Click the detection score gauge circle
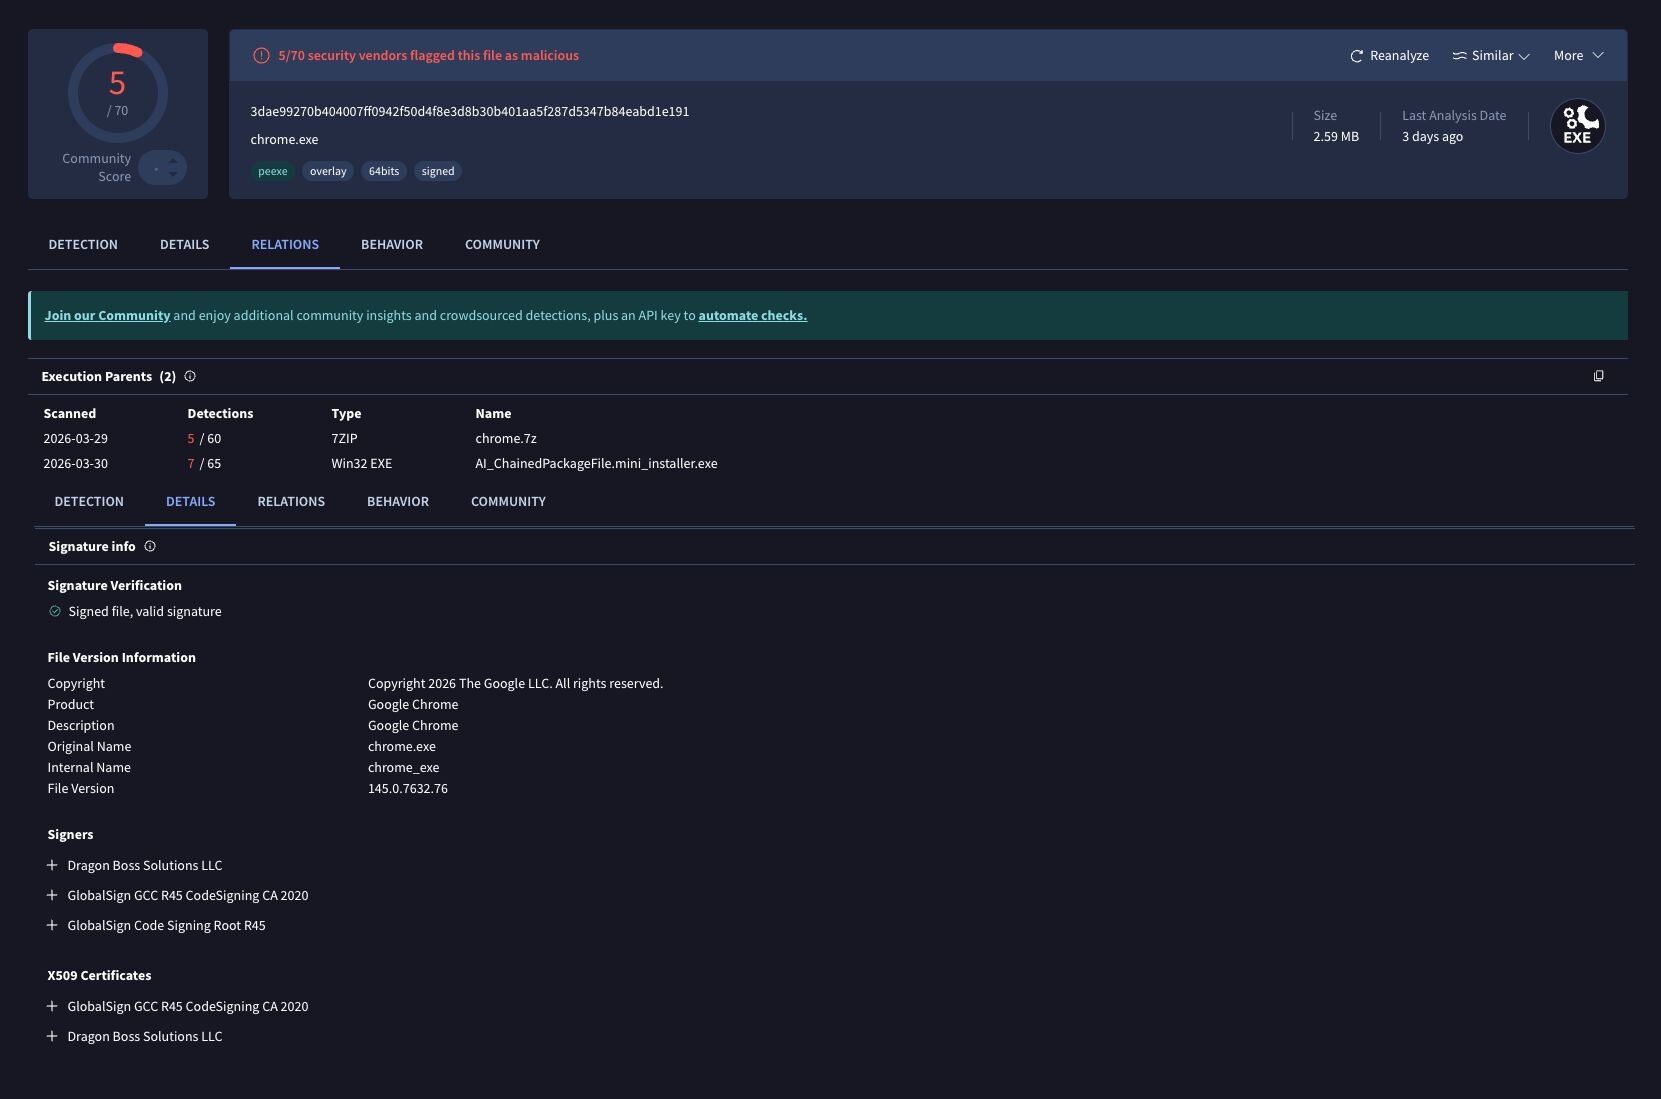The image size is (1661, 1099). [117, 92]
